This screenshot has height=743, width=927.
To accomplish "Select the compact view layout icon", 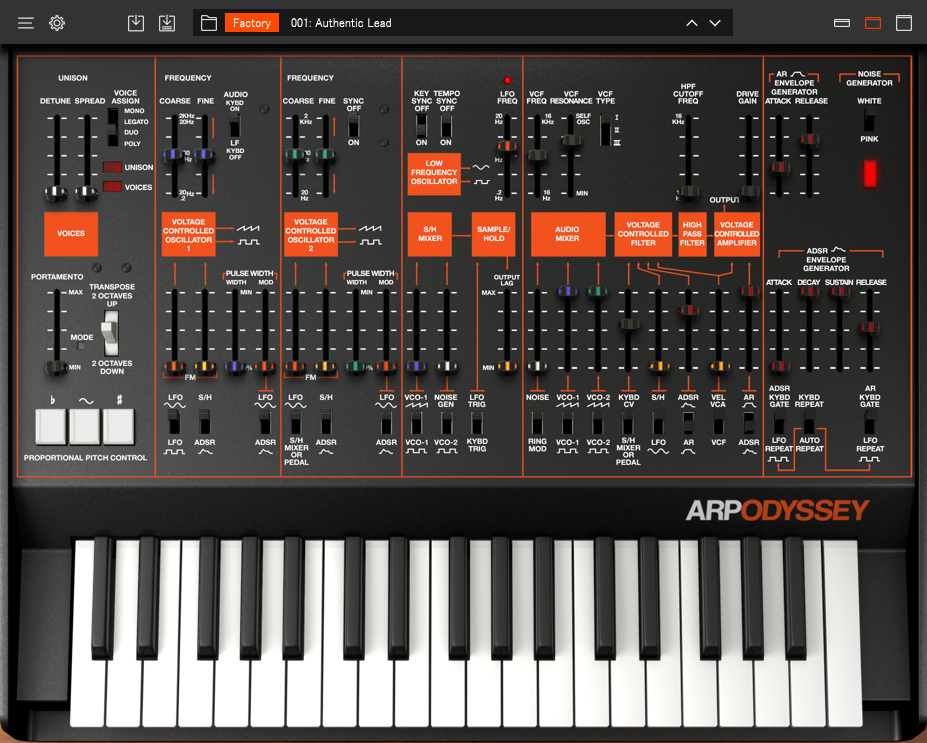I will pos(843,21).
